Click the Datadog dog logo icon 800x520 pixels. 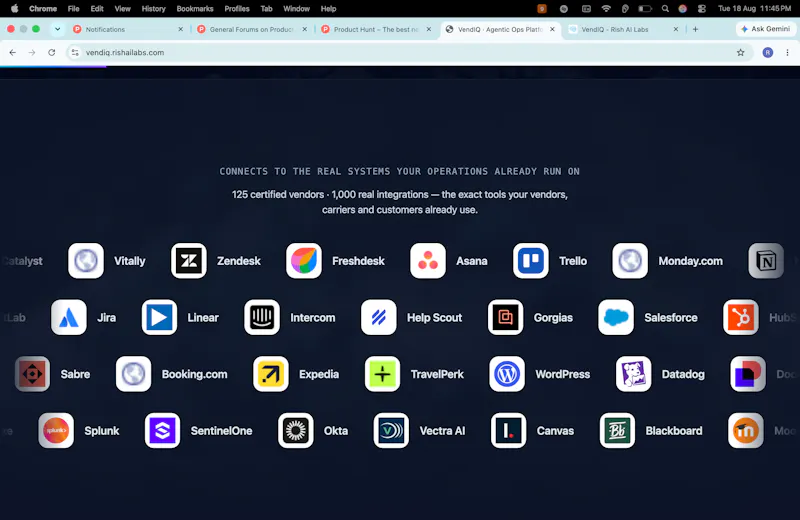634,374
